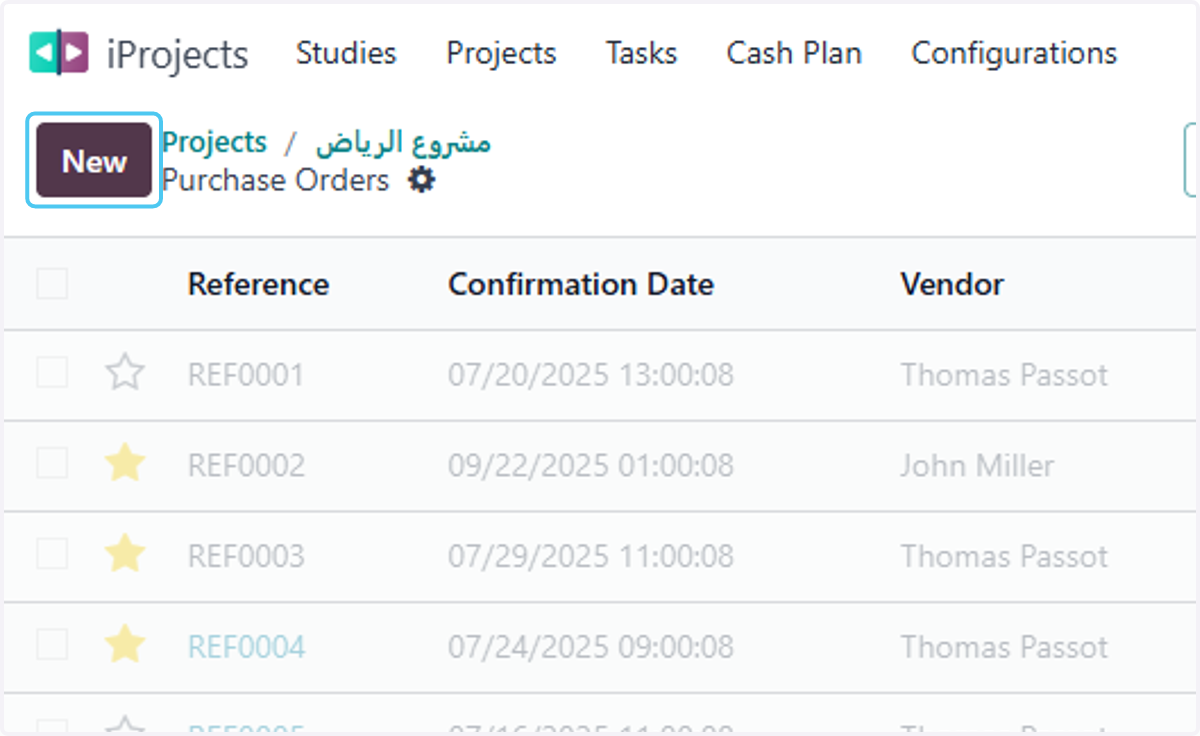Viewport: 1200px width, 736px height.
Task: Select the REF0002 row checkbox
Action: pyautogui.click(x=52, y=463)
